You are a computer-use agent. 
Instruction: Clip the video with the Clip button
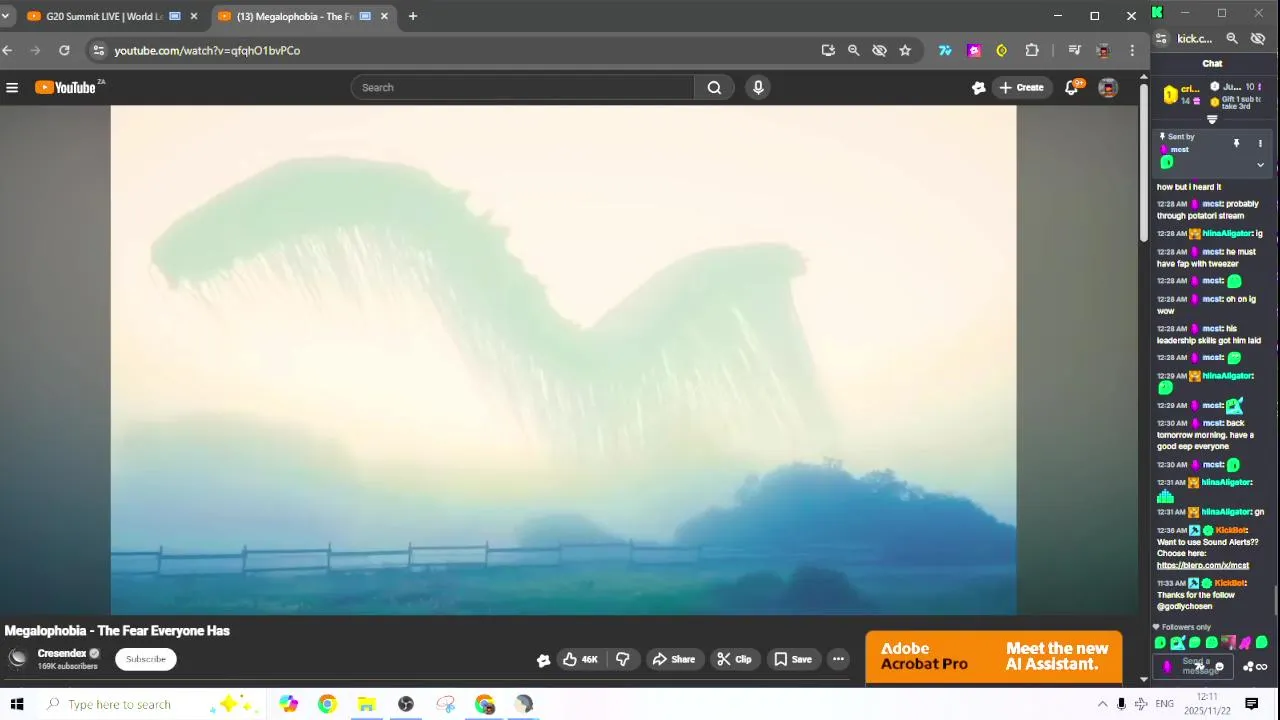click(734, 659)
